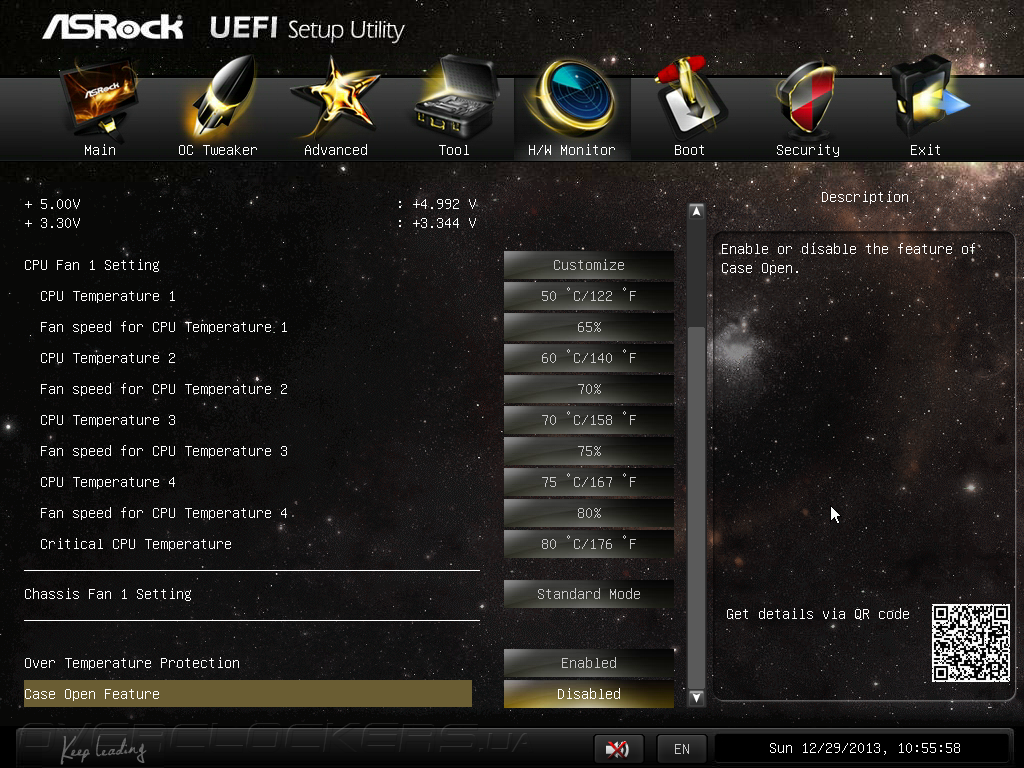1024x768 pixels.
Task: Select the highlighted Case Open Feature row
Action: pos(248,694)
